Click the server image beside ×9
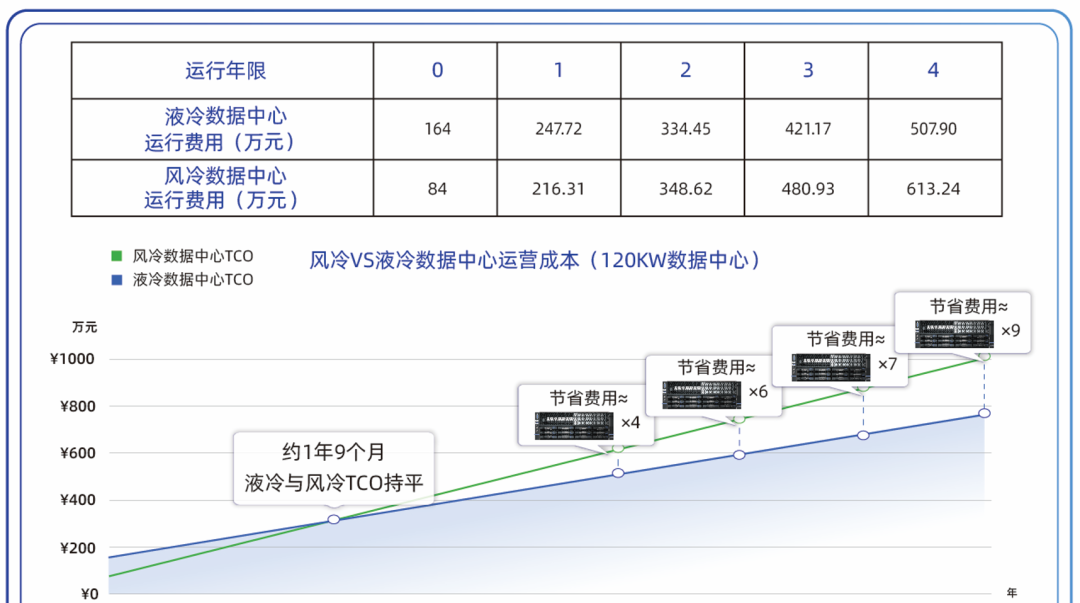This screenshot has width=1080, height=603. pyautogui.click(x=956, y=333)
